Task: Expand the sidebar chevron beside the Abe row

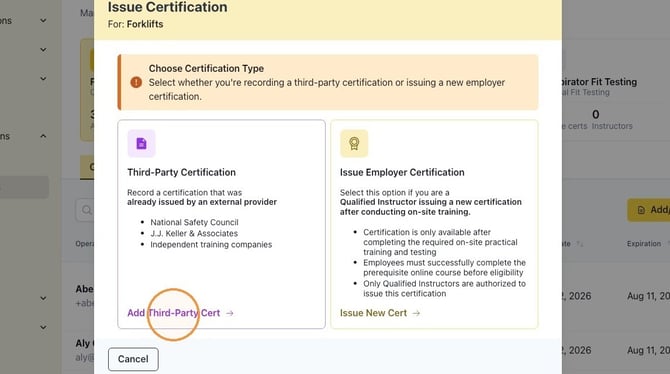Action: [x=43, y=298]
